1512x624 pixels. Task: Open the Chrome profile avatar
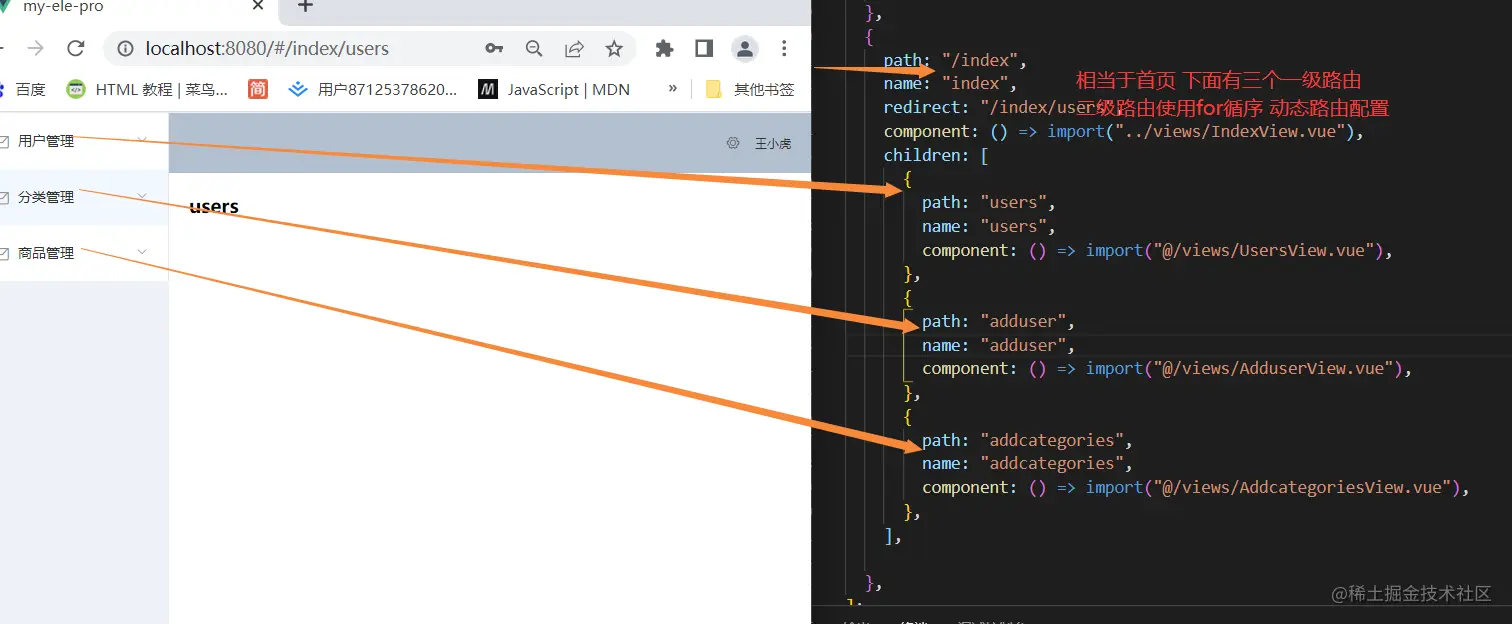coord(744,48)
